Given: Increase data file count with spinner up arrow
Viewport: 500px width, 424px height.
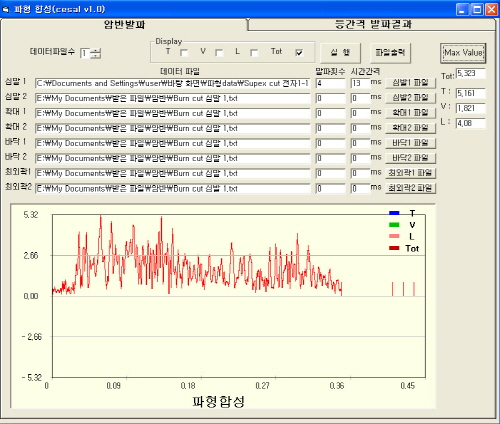Looking at the screenshot, I should (x=96, y=50).
